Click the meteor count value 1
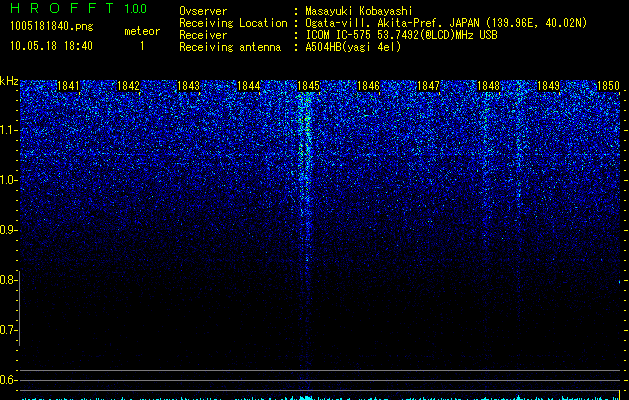The image size is (629, 400). (x=142, y=46)
